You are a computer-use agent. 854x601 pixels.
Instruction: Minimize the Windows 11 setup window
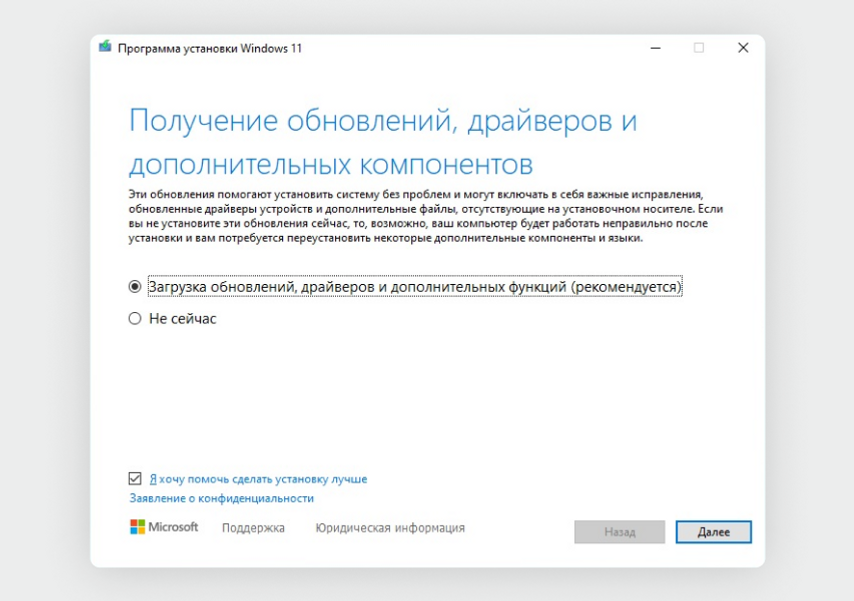tap(656, 48)
